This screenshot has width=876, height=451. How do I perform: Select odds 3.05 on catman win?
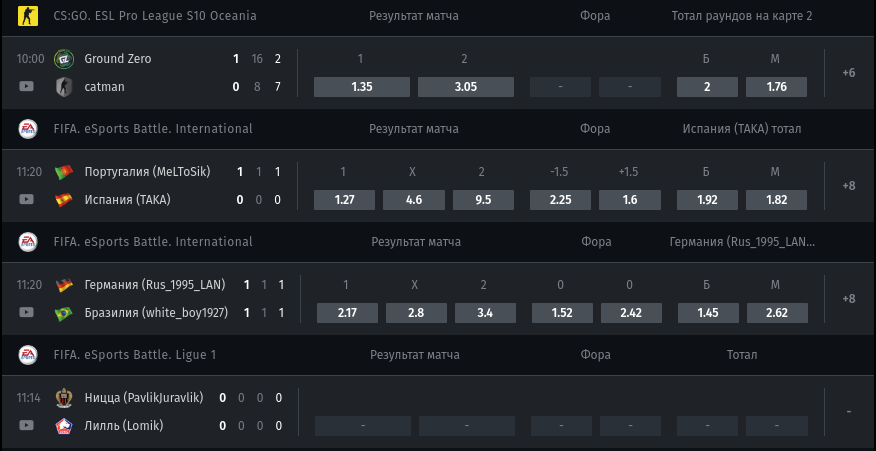point(466,87)
